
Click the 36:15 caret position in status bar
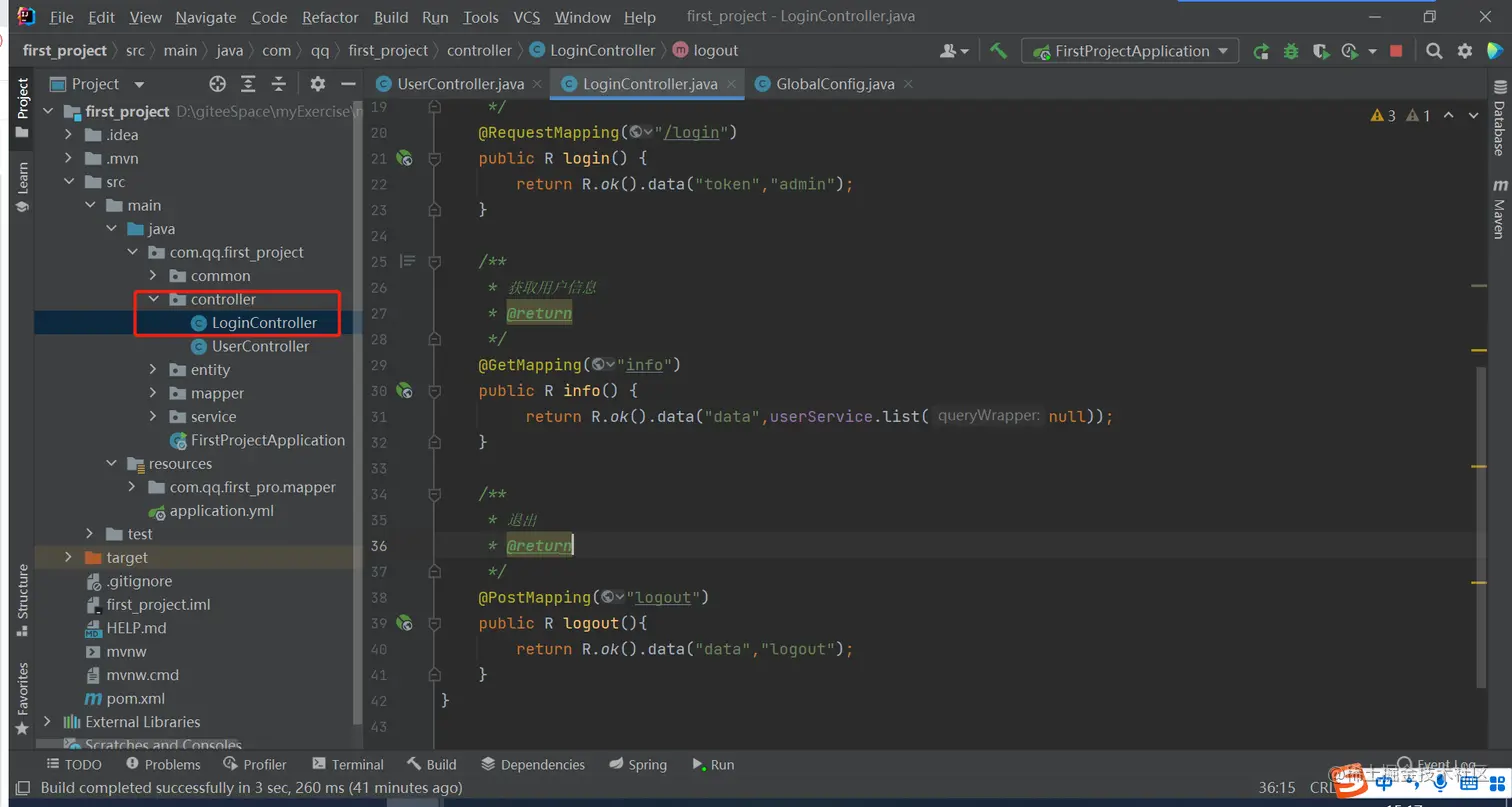pos(1277,788)
